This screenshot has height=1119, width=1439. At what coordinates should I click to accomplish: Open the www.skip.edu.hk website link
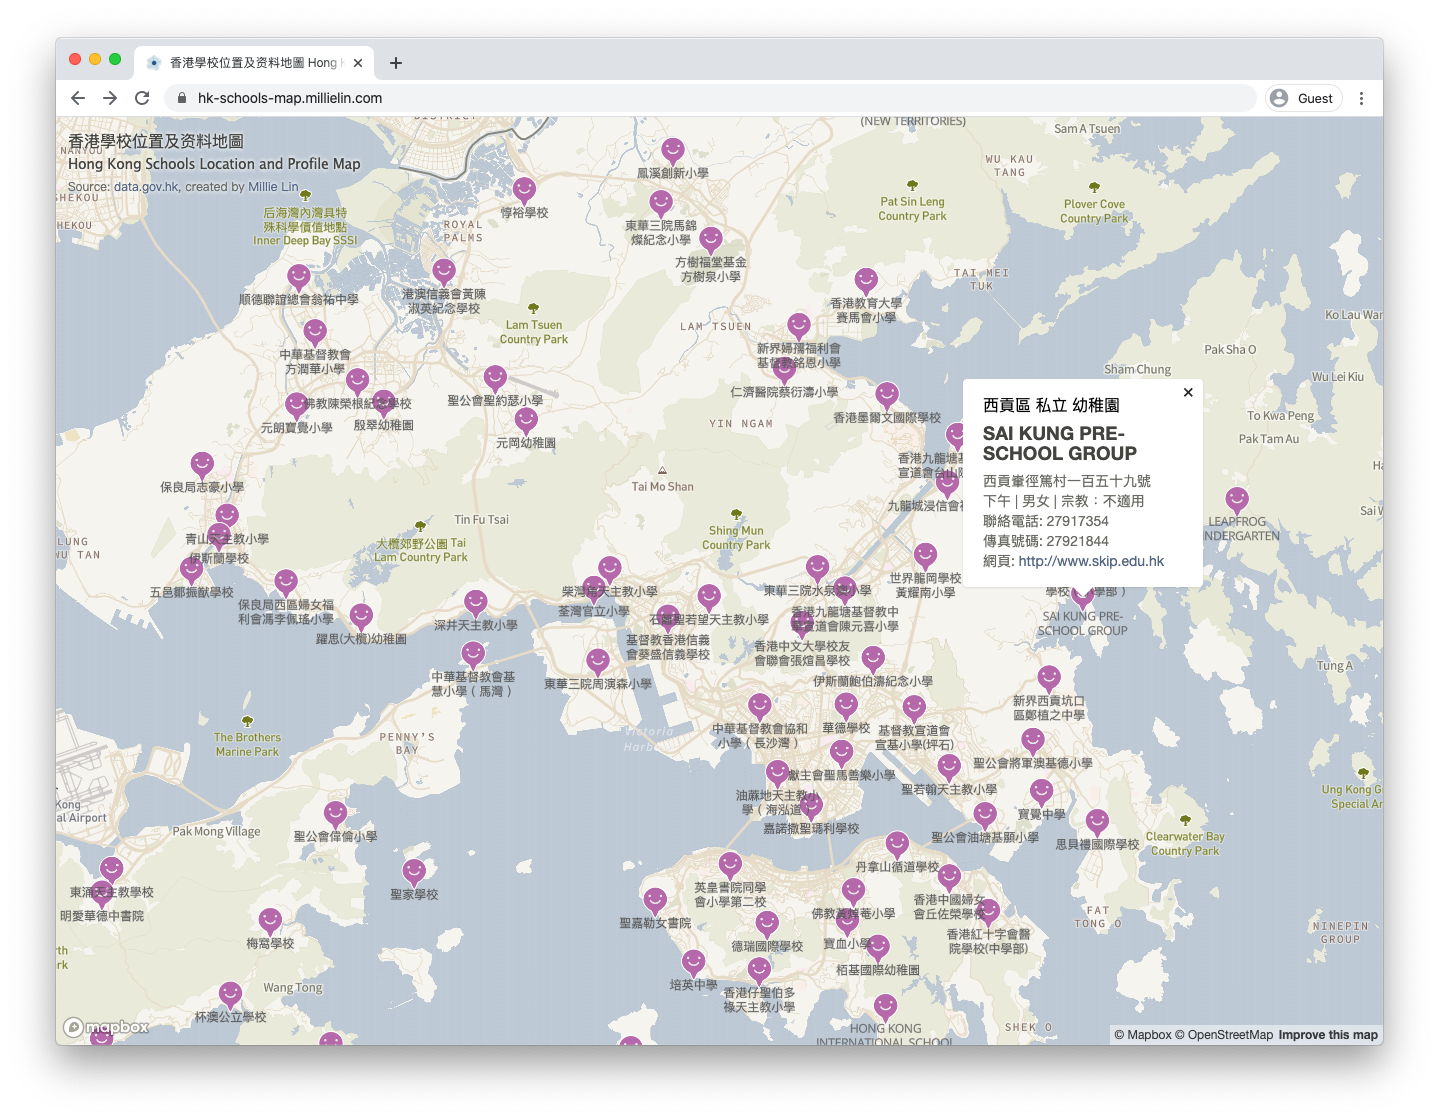1091,561
